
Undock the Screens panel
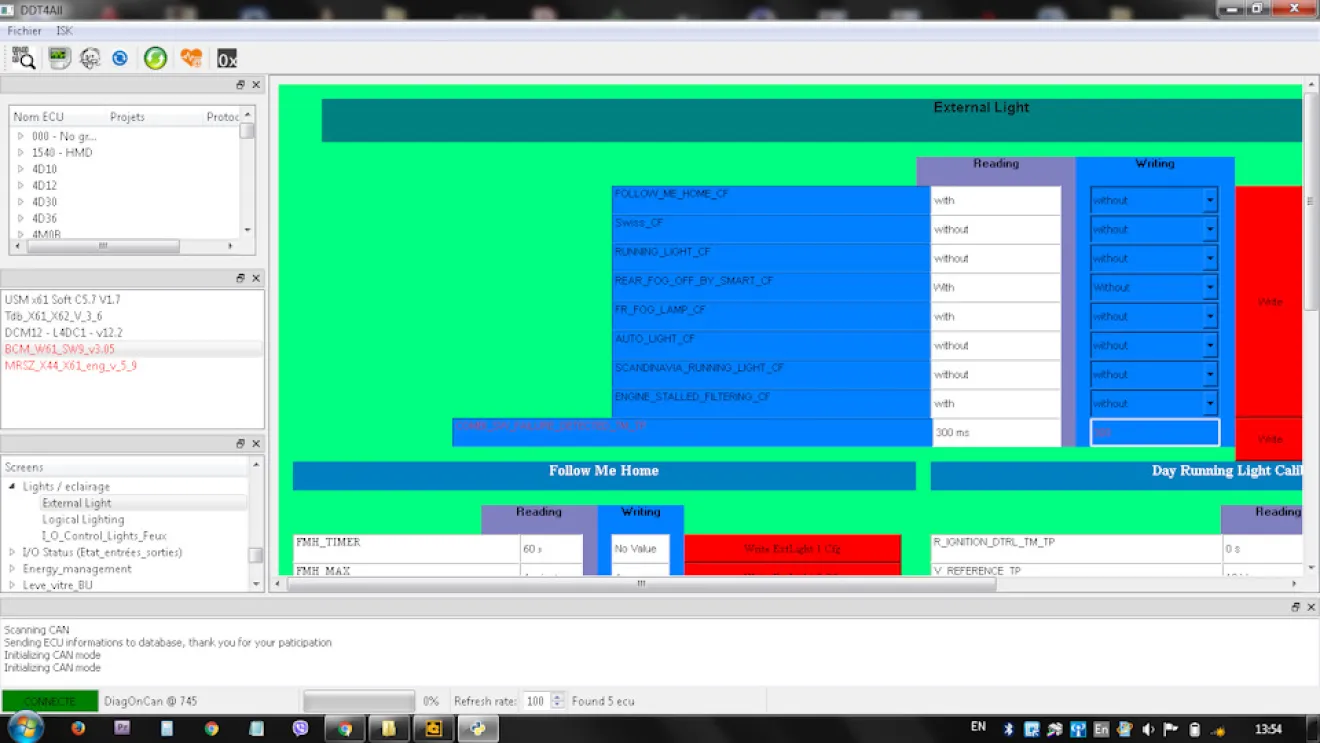click(240, 443)
